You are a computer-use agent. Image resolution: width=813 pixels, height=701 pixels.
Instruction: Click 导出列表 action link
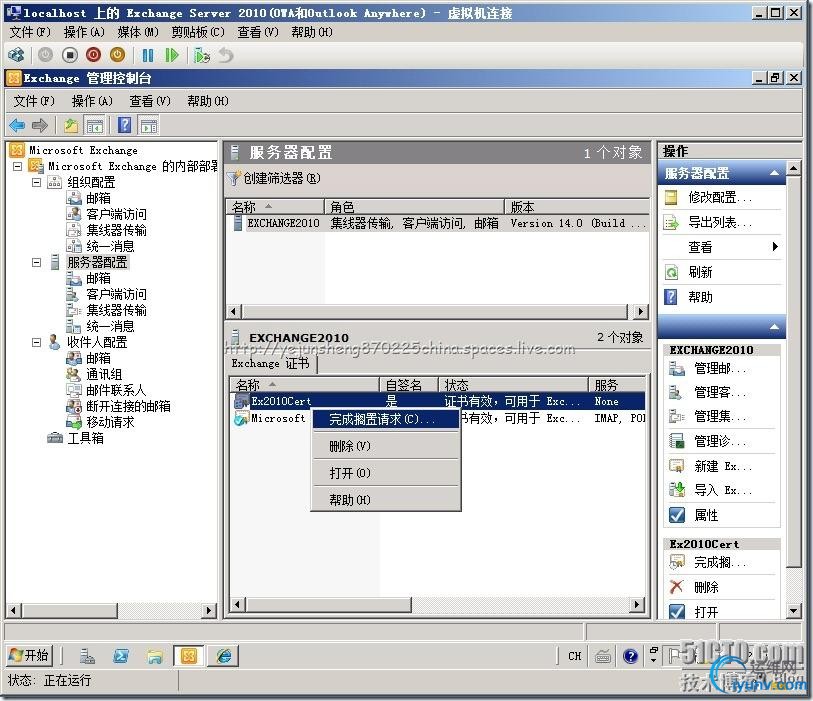[x=720, y=222]
